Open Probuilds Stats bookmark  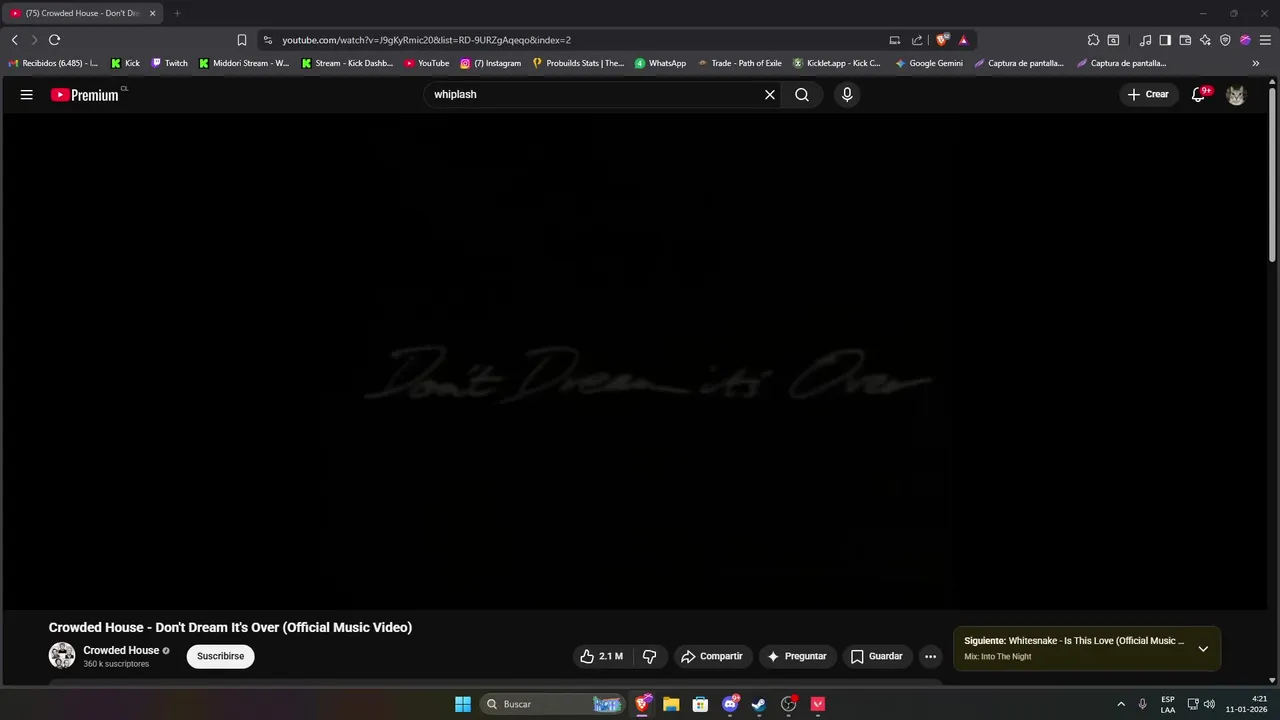pyautogui.click(x=578, y=63)
